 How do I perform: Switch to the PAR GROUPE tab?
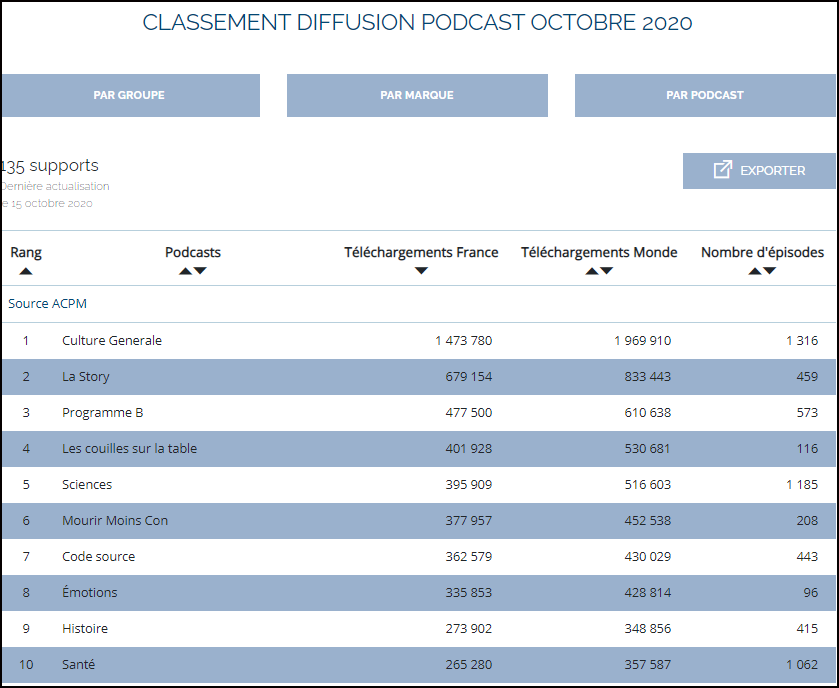pyautogui.click(x=130, y=95)
